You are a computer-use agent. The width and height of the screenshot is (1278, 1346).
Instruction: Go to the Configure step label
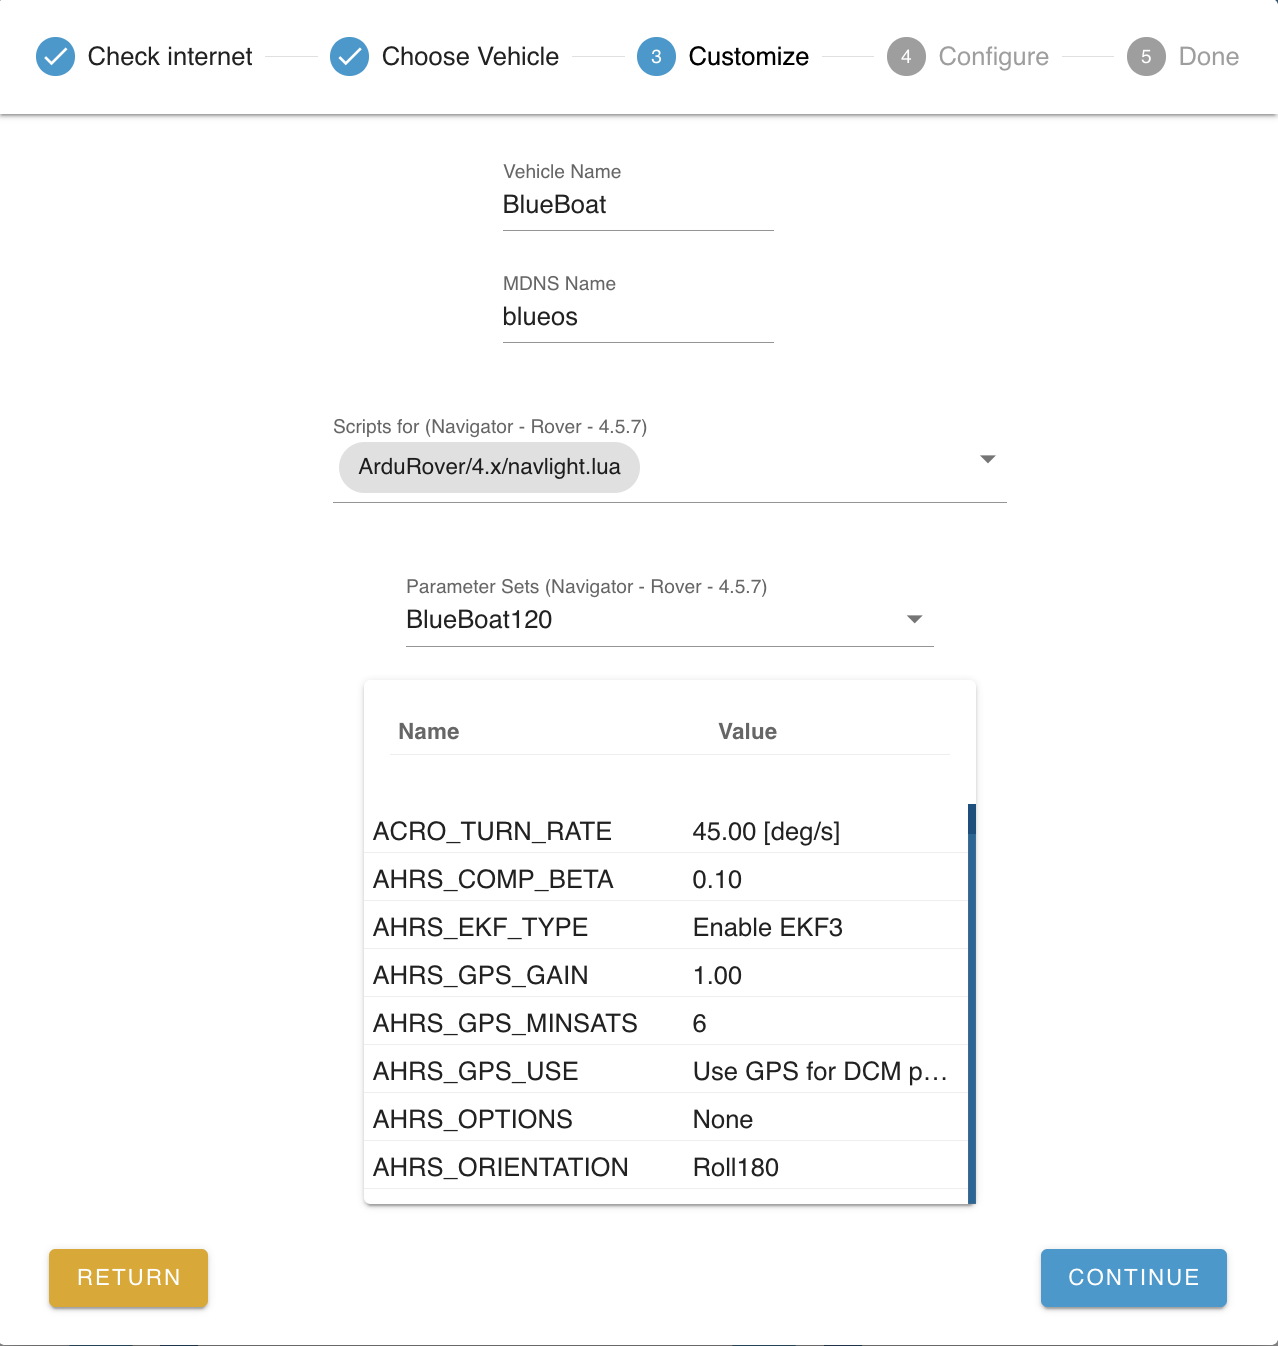[993, 57]
